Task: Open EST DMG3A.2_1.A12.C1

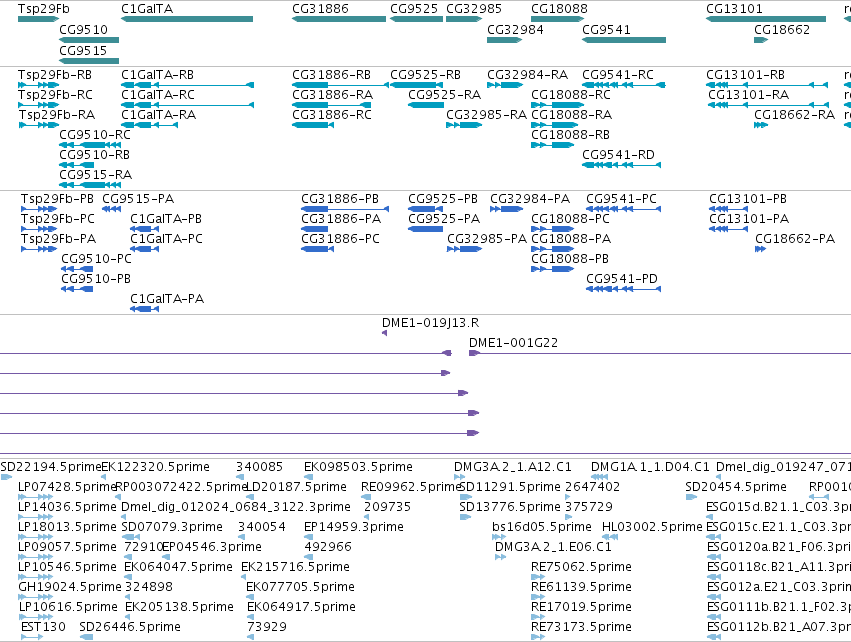Action: [513, 467]
